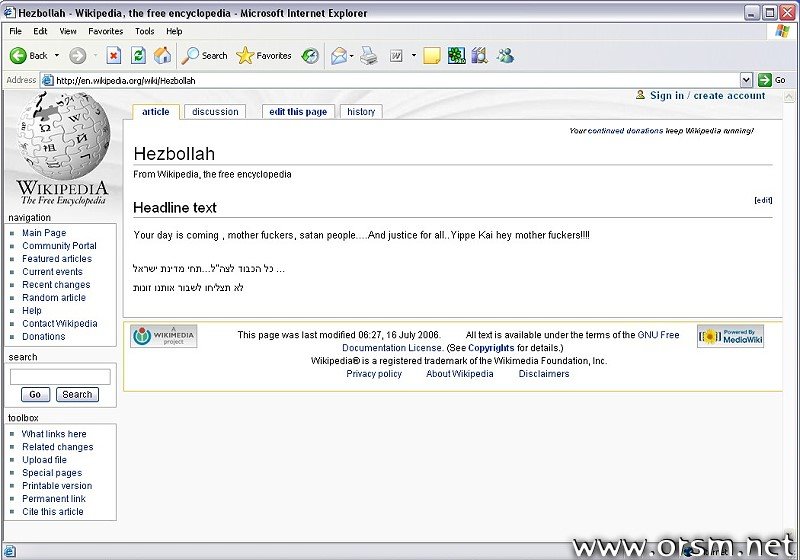Image resolution: width=800 pixels, height=560 pixels.
Task: Click the Mail envelope icon
Action: pos(339,56)
